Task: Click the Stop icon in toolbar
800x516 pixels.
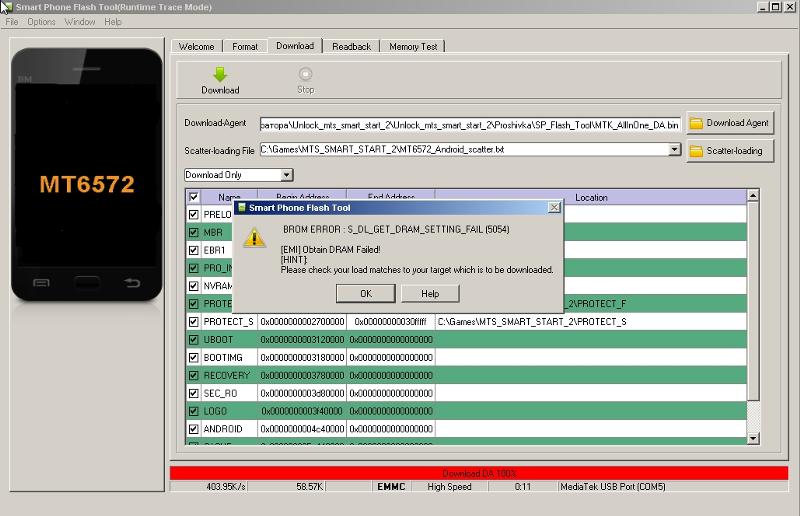Action: click(305, 74)
